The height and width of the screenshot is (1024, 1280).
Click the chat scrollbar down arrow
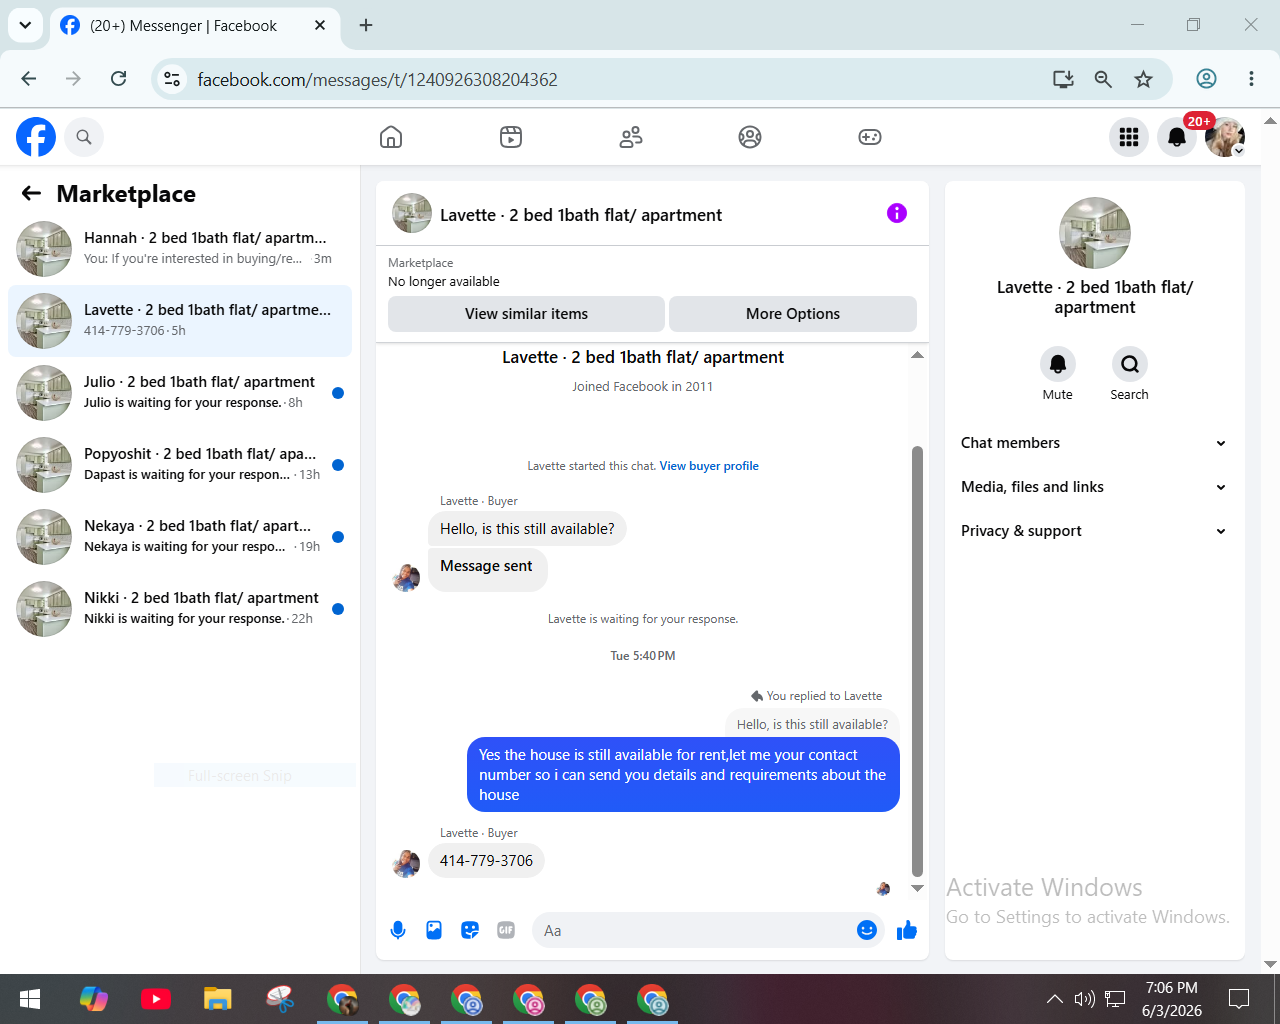[917, 888]
